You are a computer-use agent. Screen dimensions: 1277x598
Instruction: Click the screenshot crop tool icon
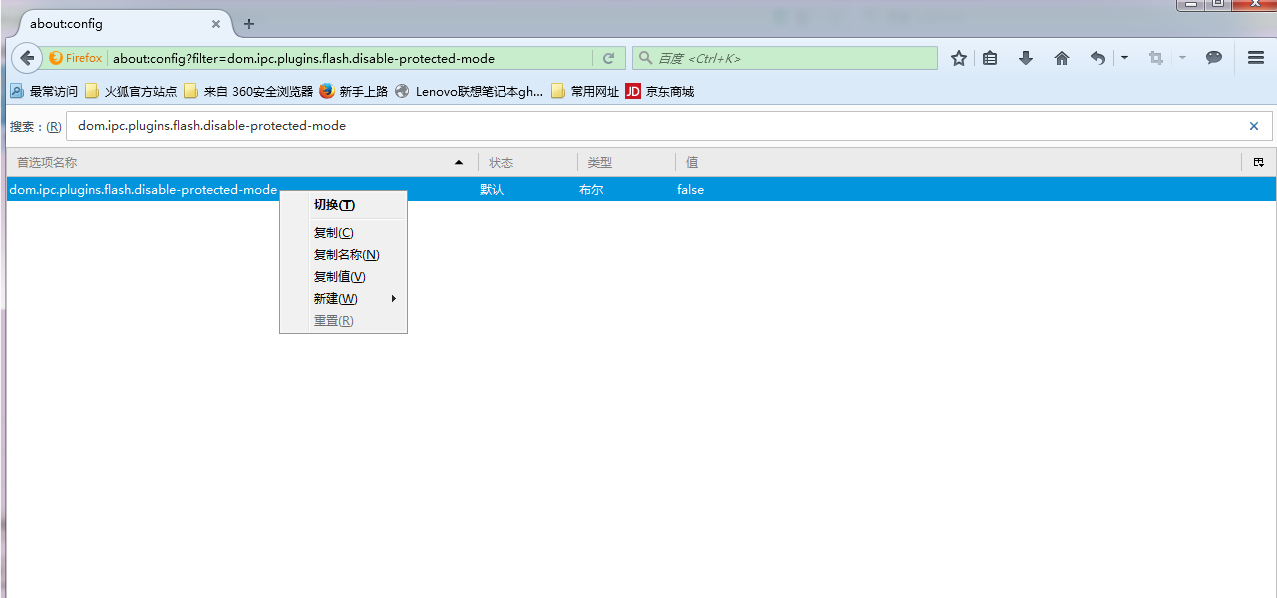coord(1156,58)
